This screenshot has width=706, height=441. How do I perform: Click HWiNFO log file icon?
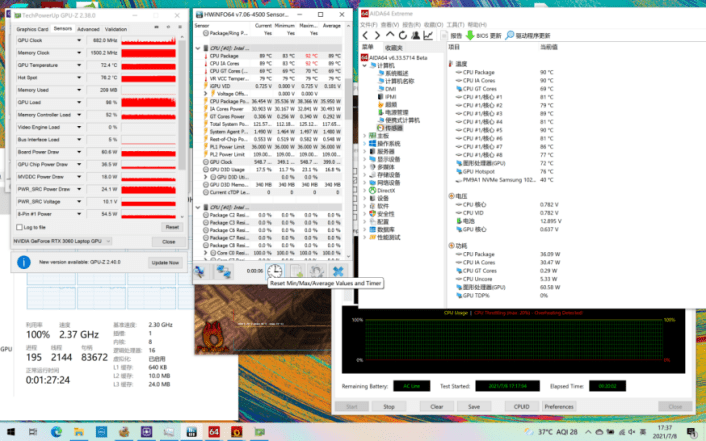[296, 271]
